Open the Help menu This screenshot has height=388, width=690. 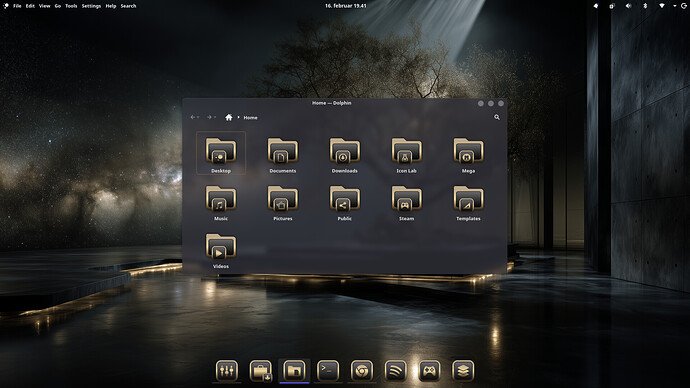pyautogui.click(x=111, y=6)
